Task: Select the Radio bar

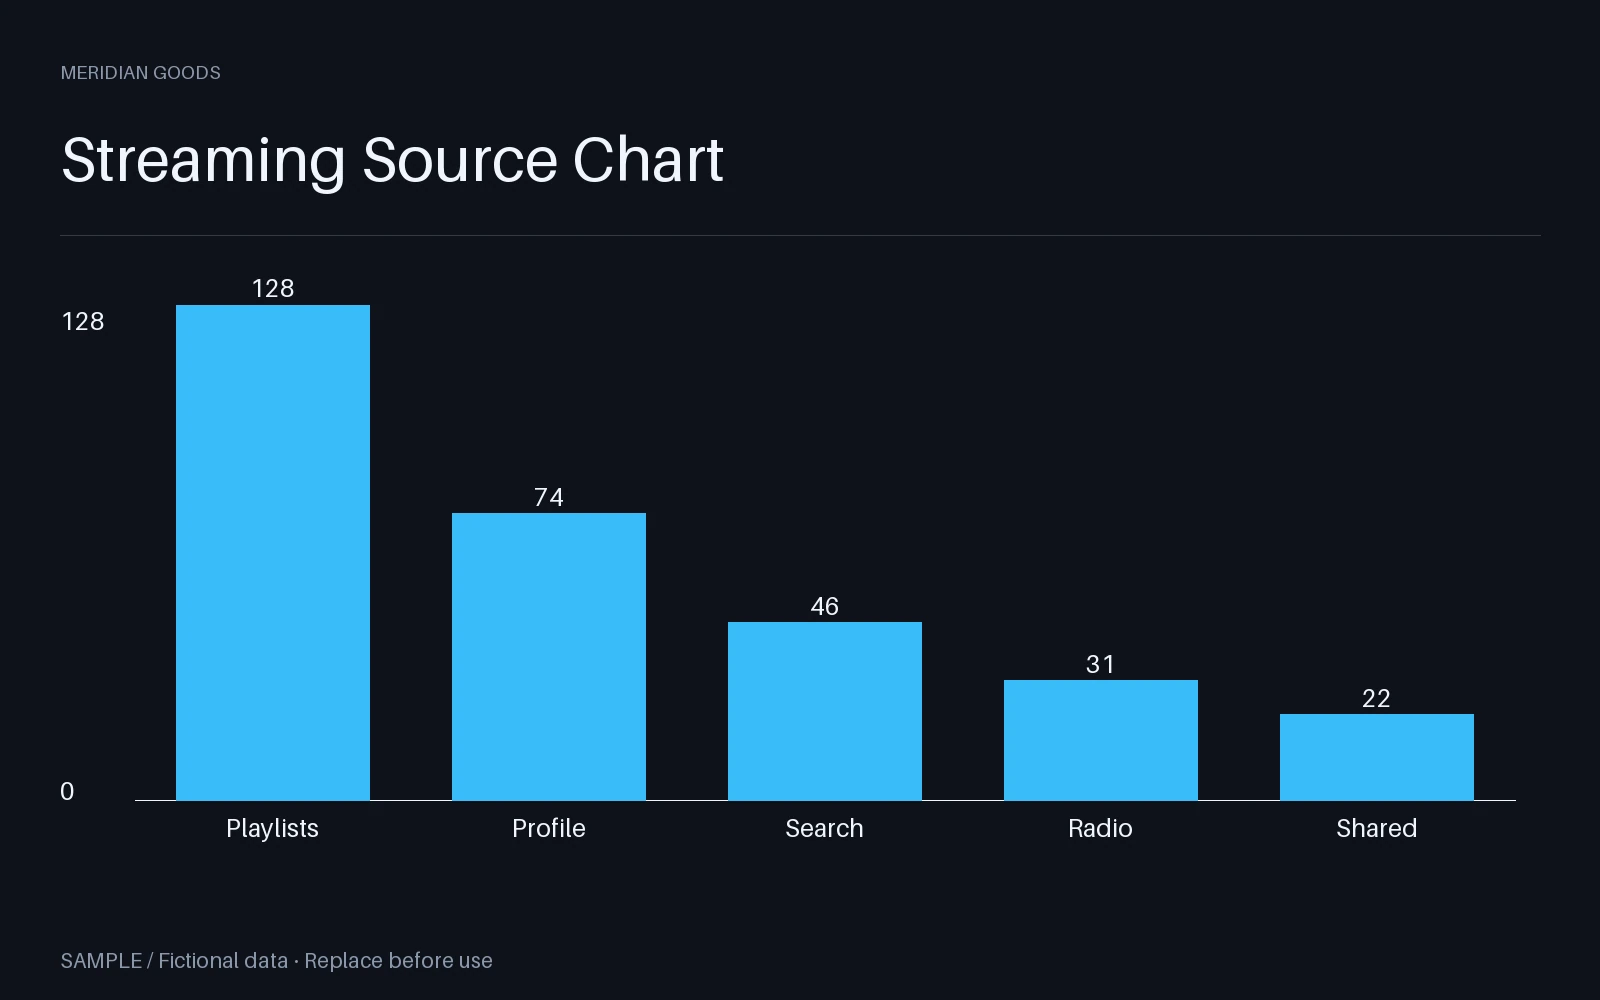Action: point(1101,740)
